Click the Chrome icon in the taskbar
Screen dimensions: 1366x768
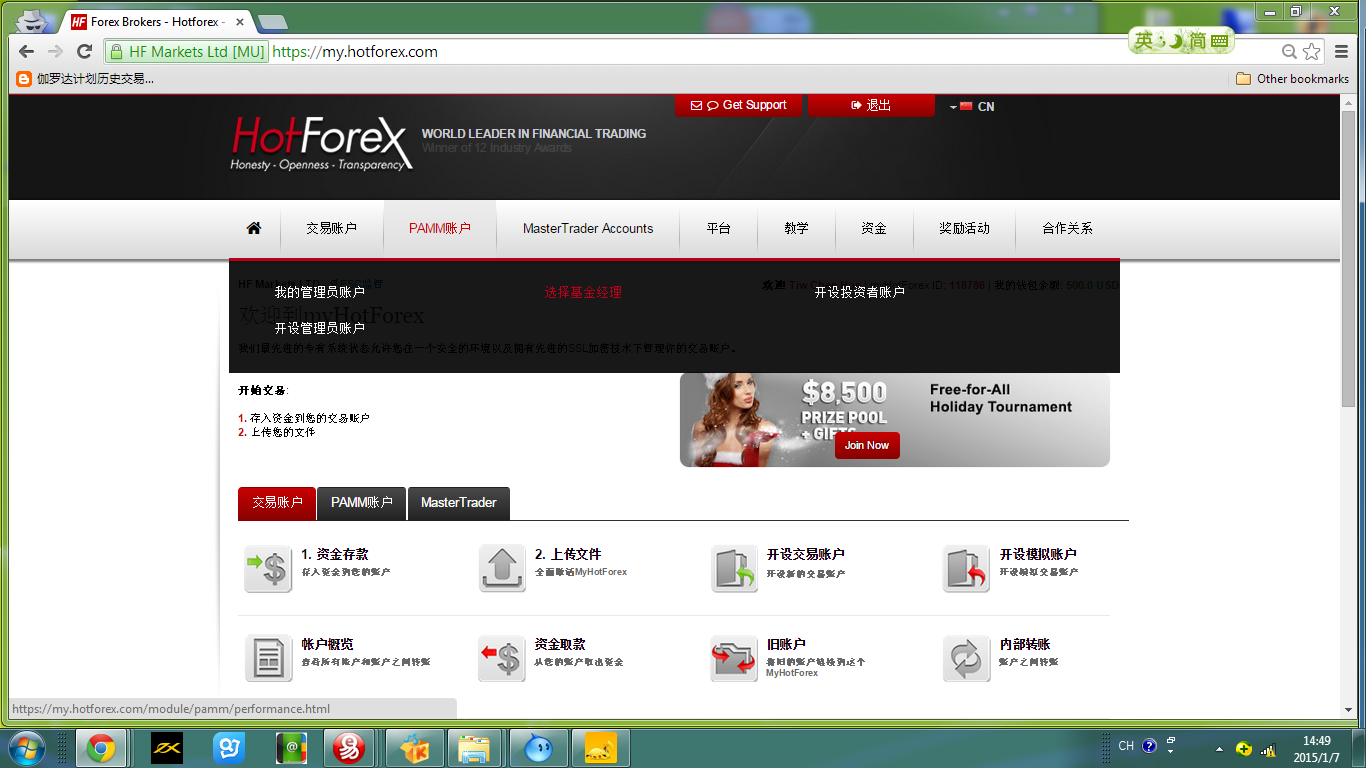tap(100, 748)
